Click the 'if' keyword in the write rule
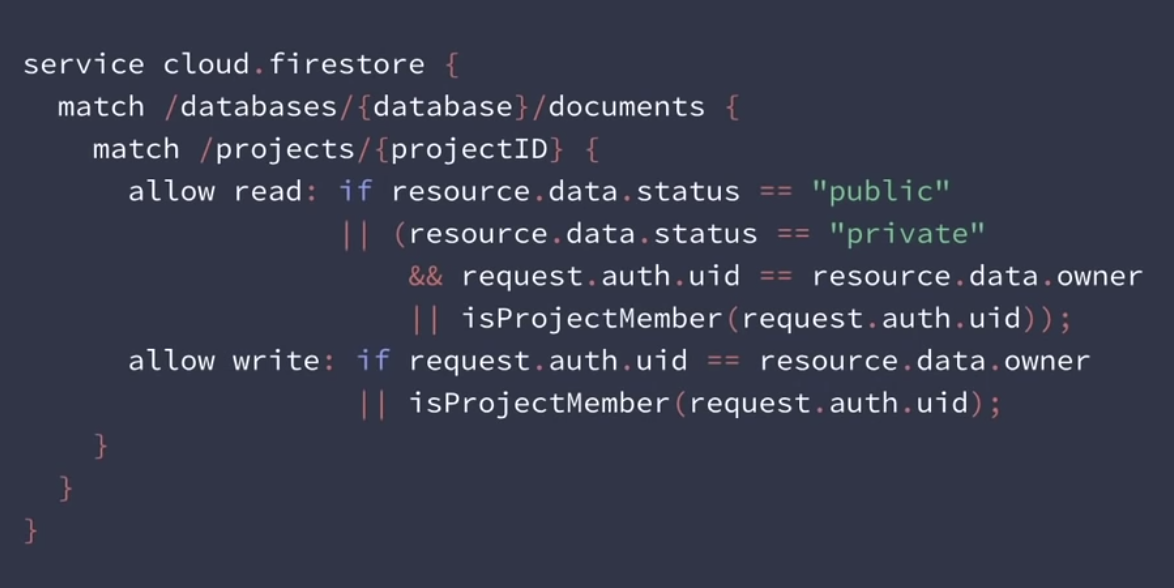The image size is (1174, 588). tap(373, 360)
